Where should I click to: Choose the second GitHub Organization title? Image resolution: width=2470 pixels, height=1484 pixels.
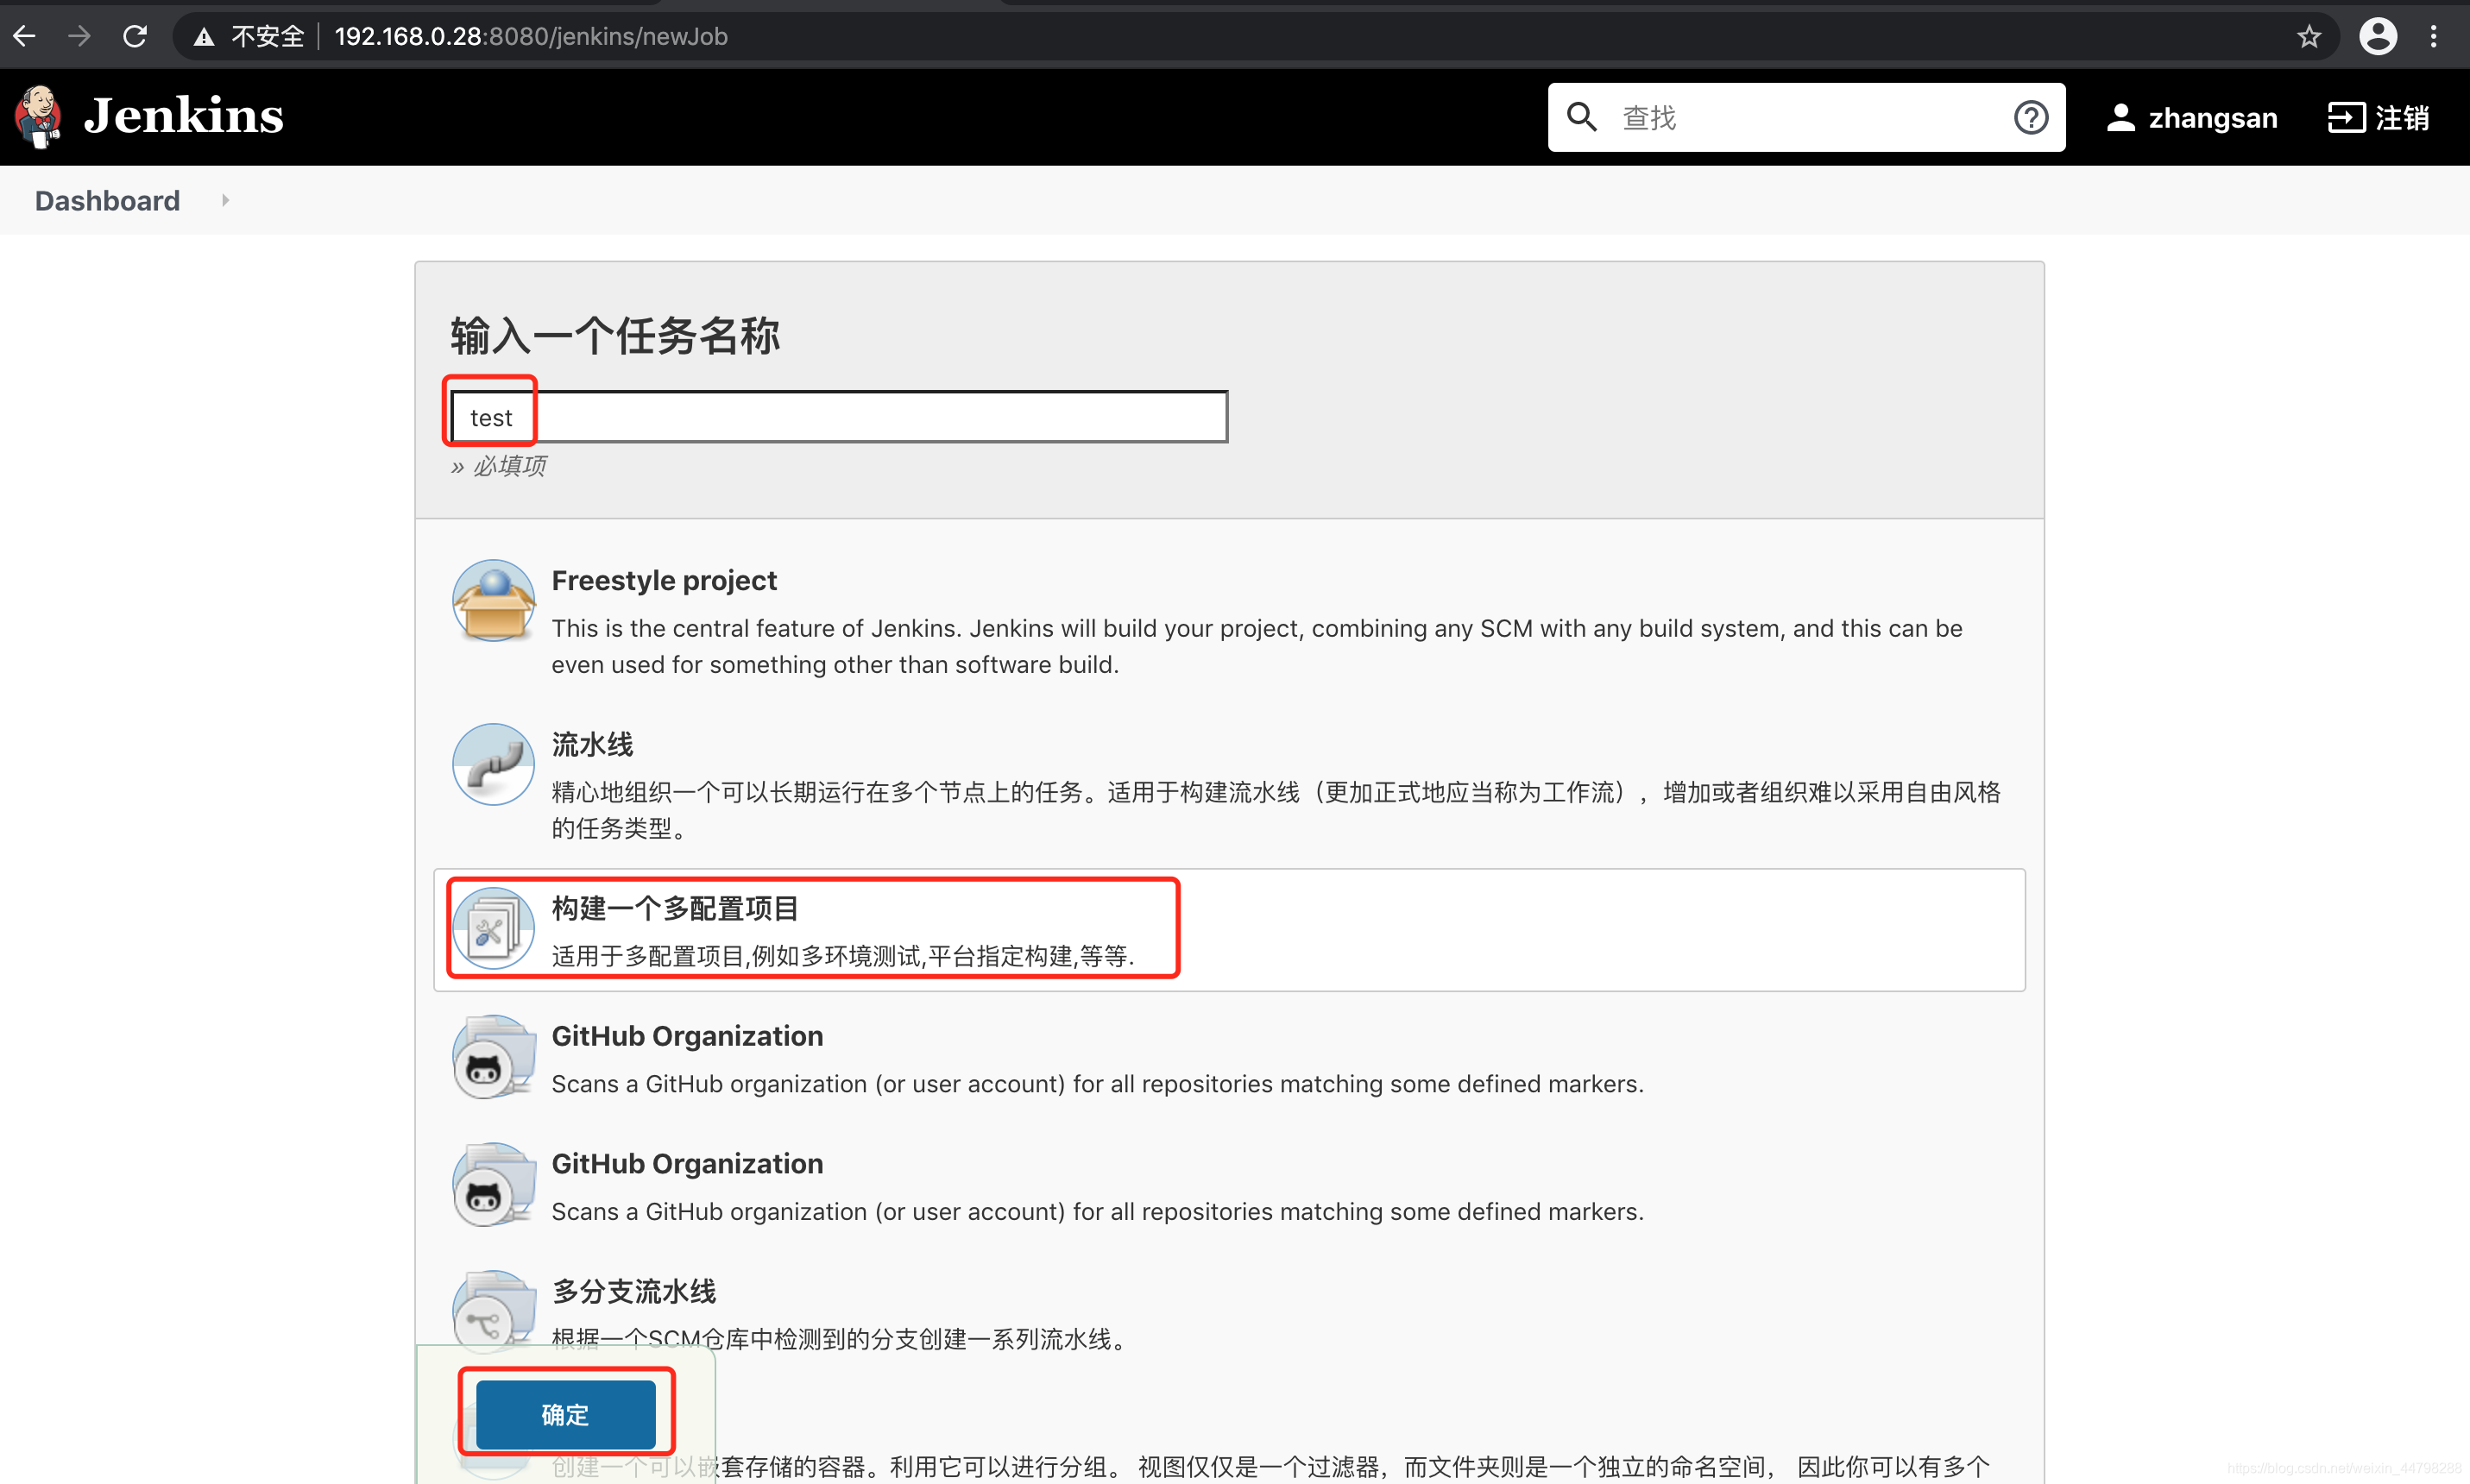click(687, 1164)
